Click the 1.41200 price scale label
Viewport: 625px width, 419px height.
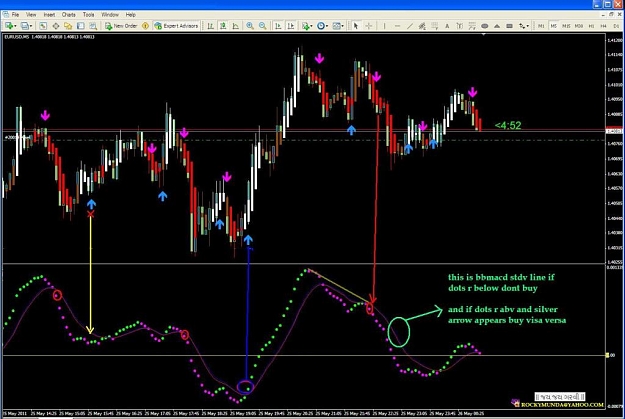614,40
